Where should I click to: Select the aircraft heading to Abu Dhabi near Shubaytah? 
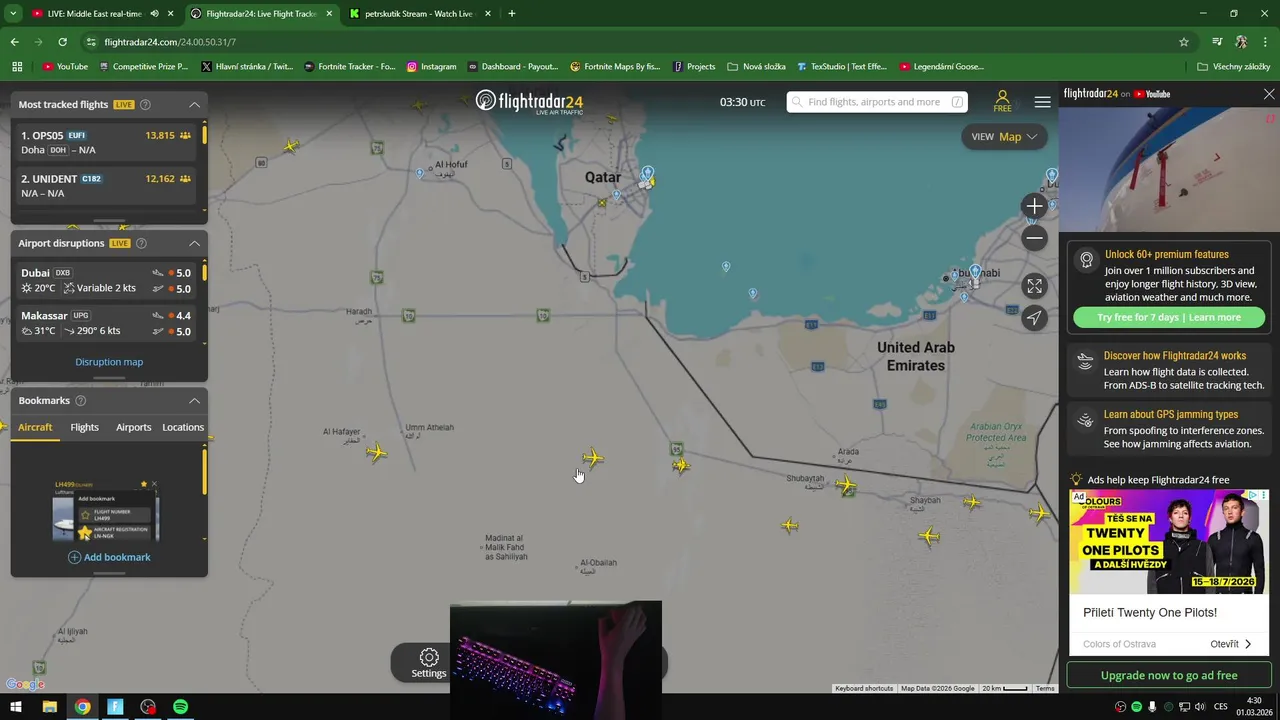(846, 485)
